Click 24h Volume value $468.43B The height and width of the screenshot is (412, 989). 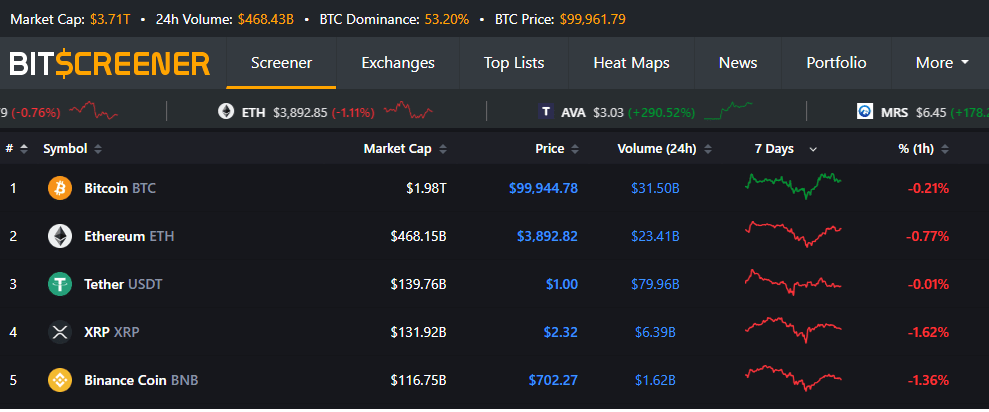tap(266, 20)
